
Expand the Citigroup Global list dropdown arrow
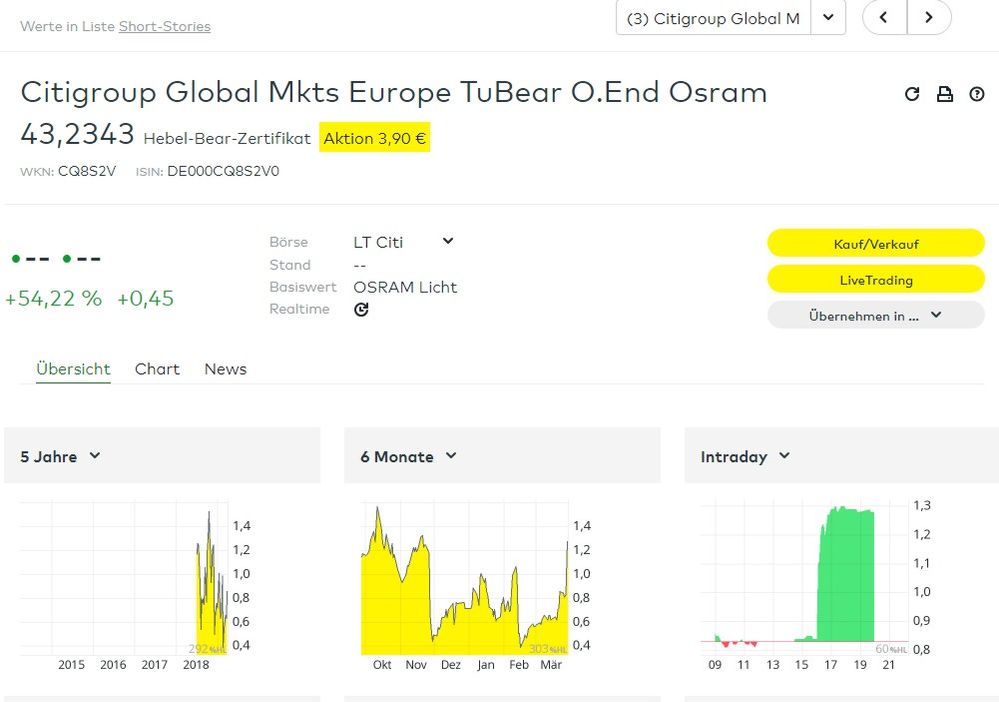[x=828, y=18]
